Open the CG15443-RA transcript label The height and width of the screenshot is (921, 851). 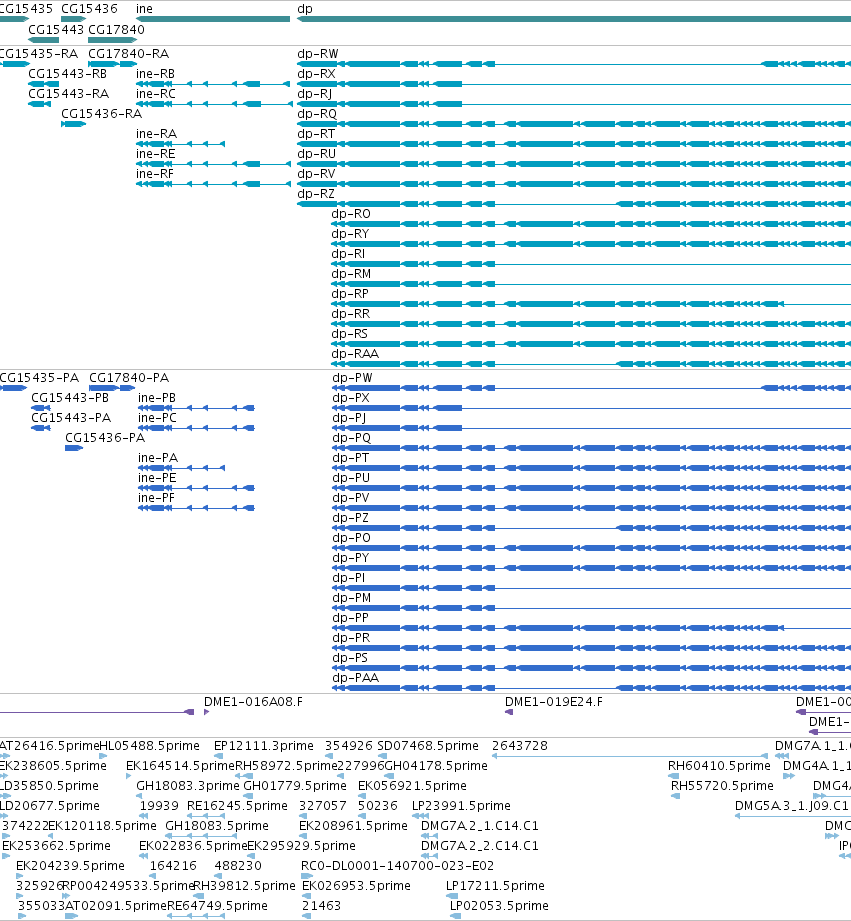pos(69,93)
